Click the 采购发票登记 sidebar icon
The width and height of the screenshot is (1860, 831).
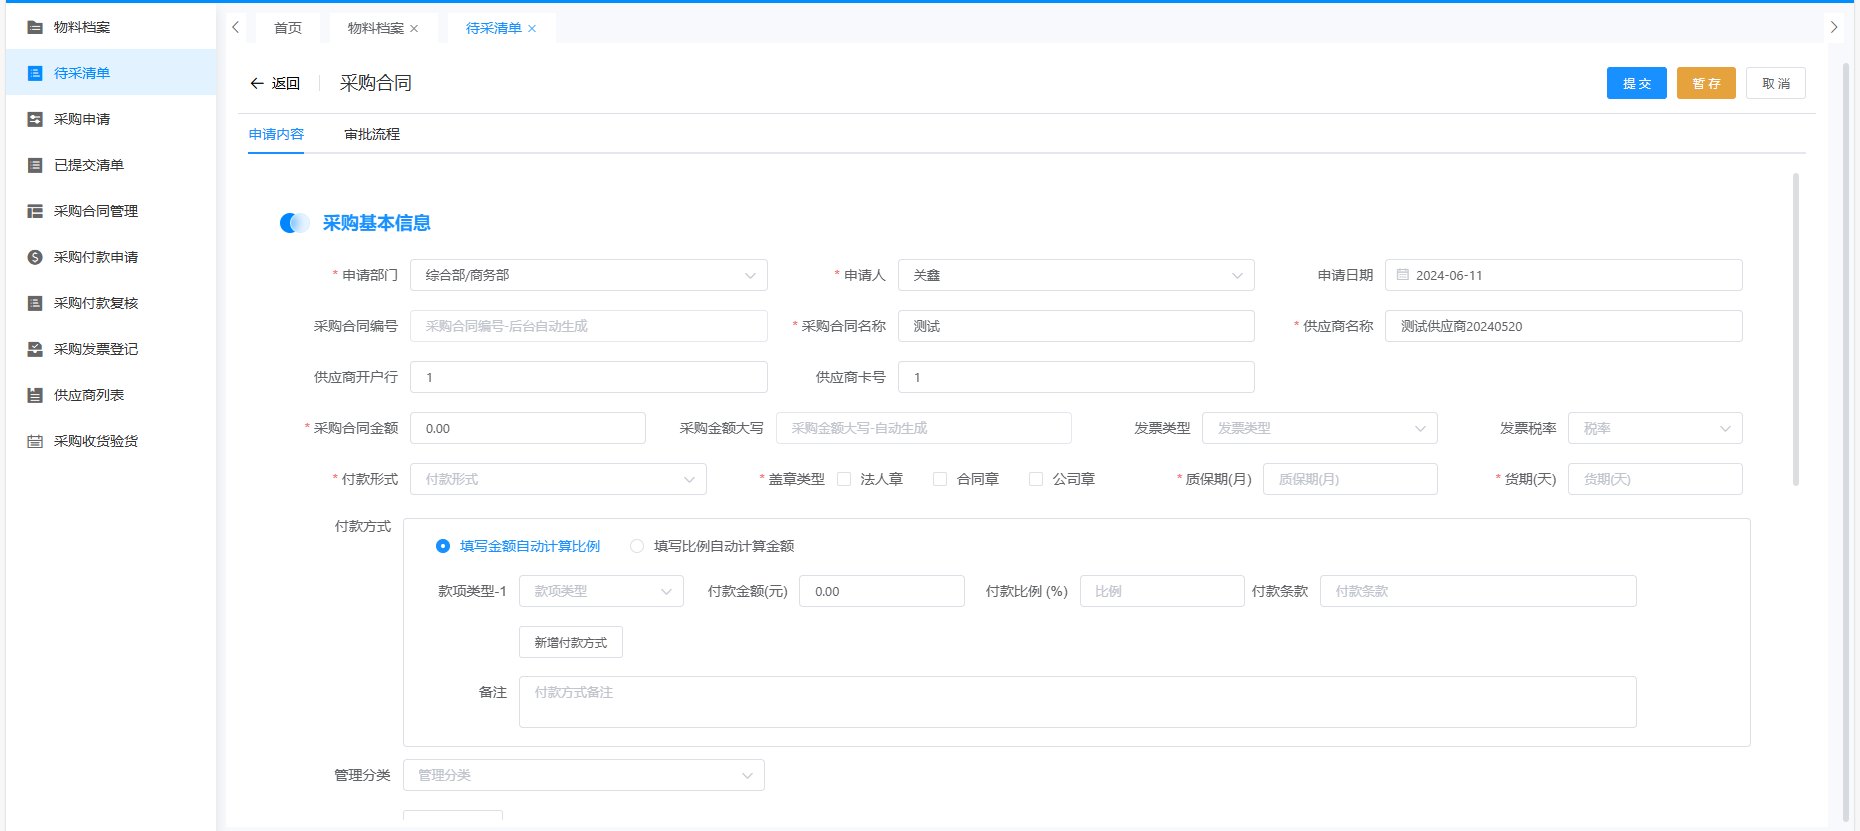[x=35, y=349]
